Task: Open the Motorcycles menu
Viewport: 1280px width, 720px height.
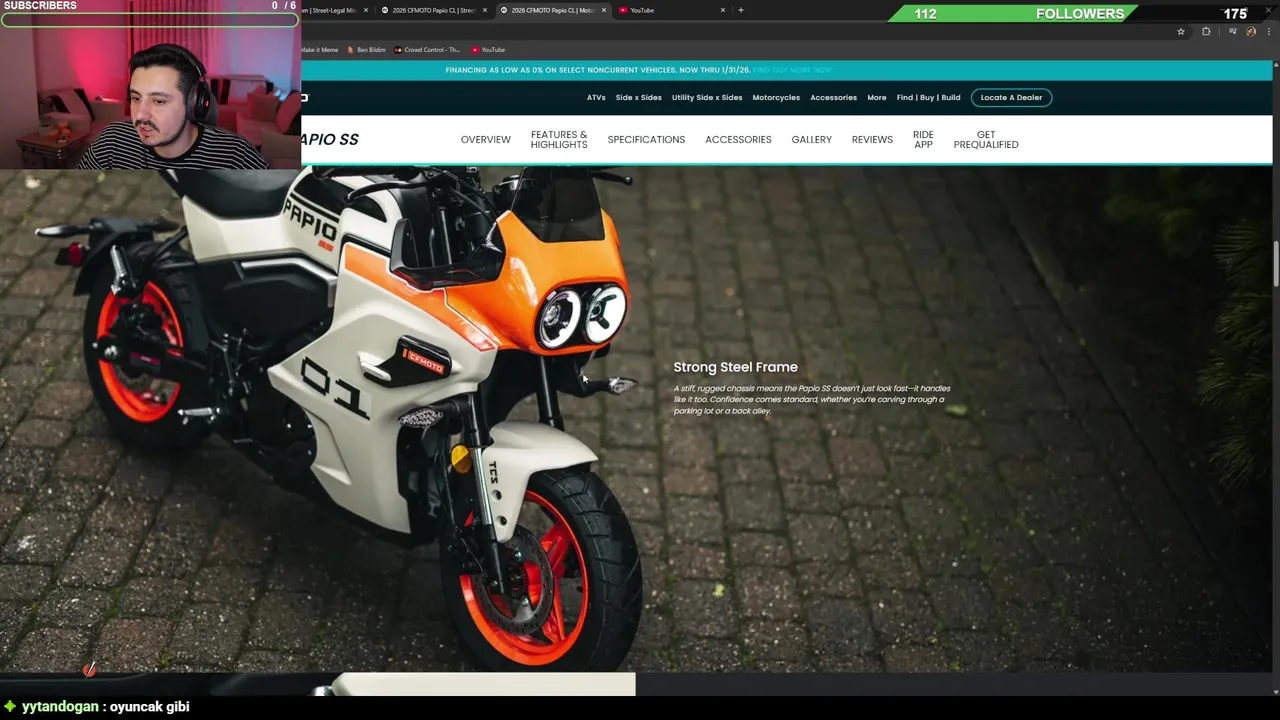Action: pyautogui.click(x=776, y=97)
